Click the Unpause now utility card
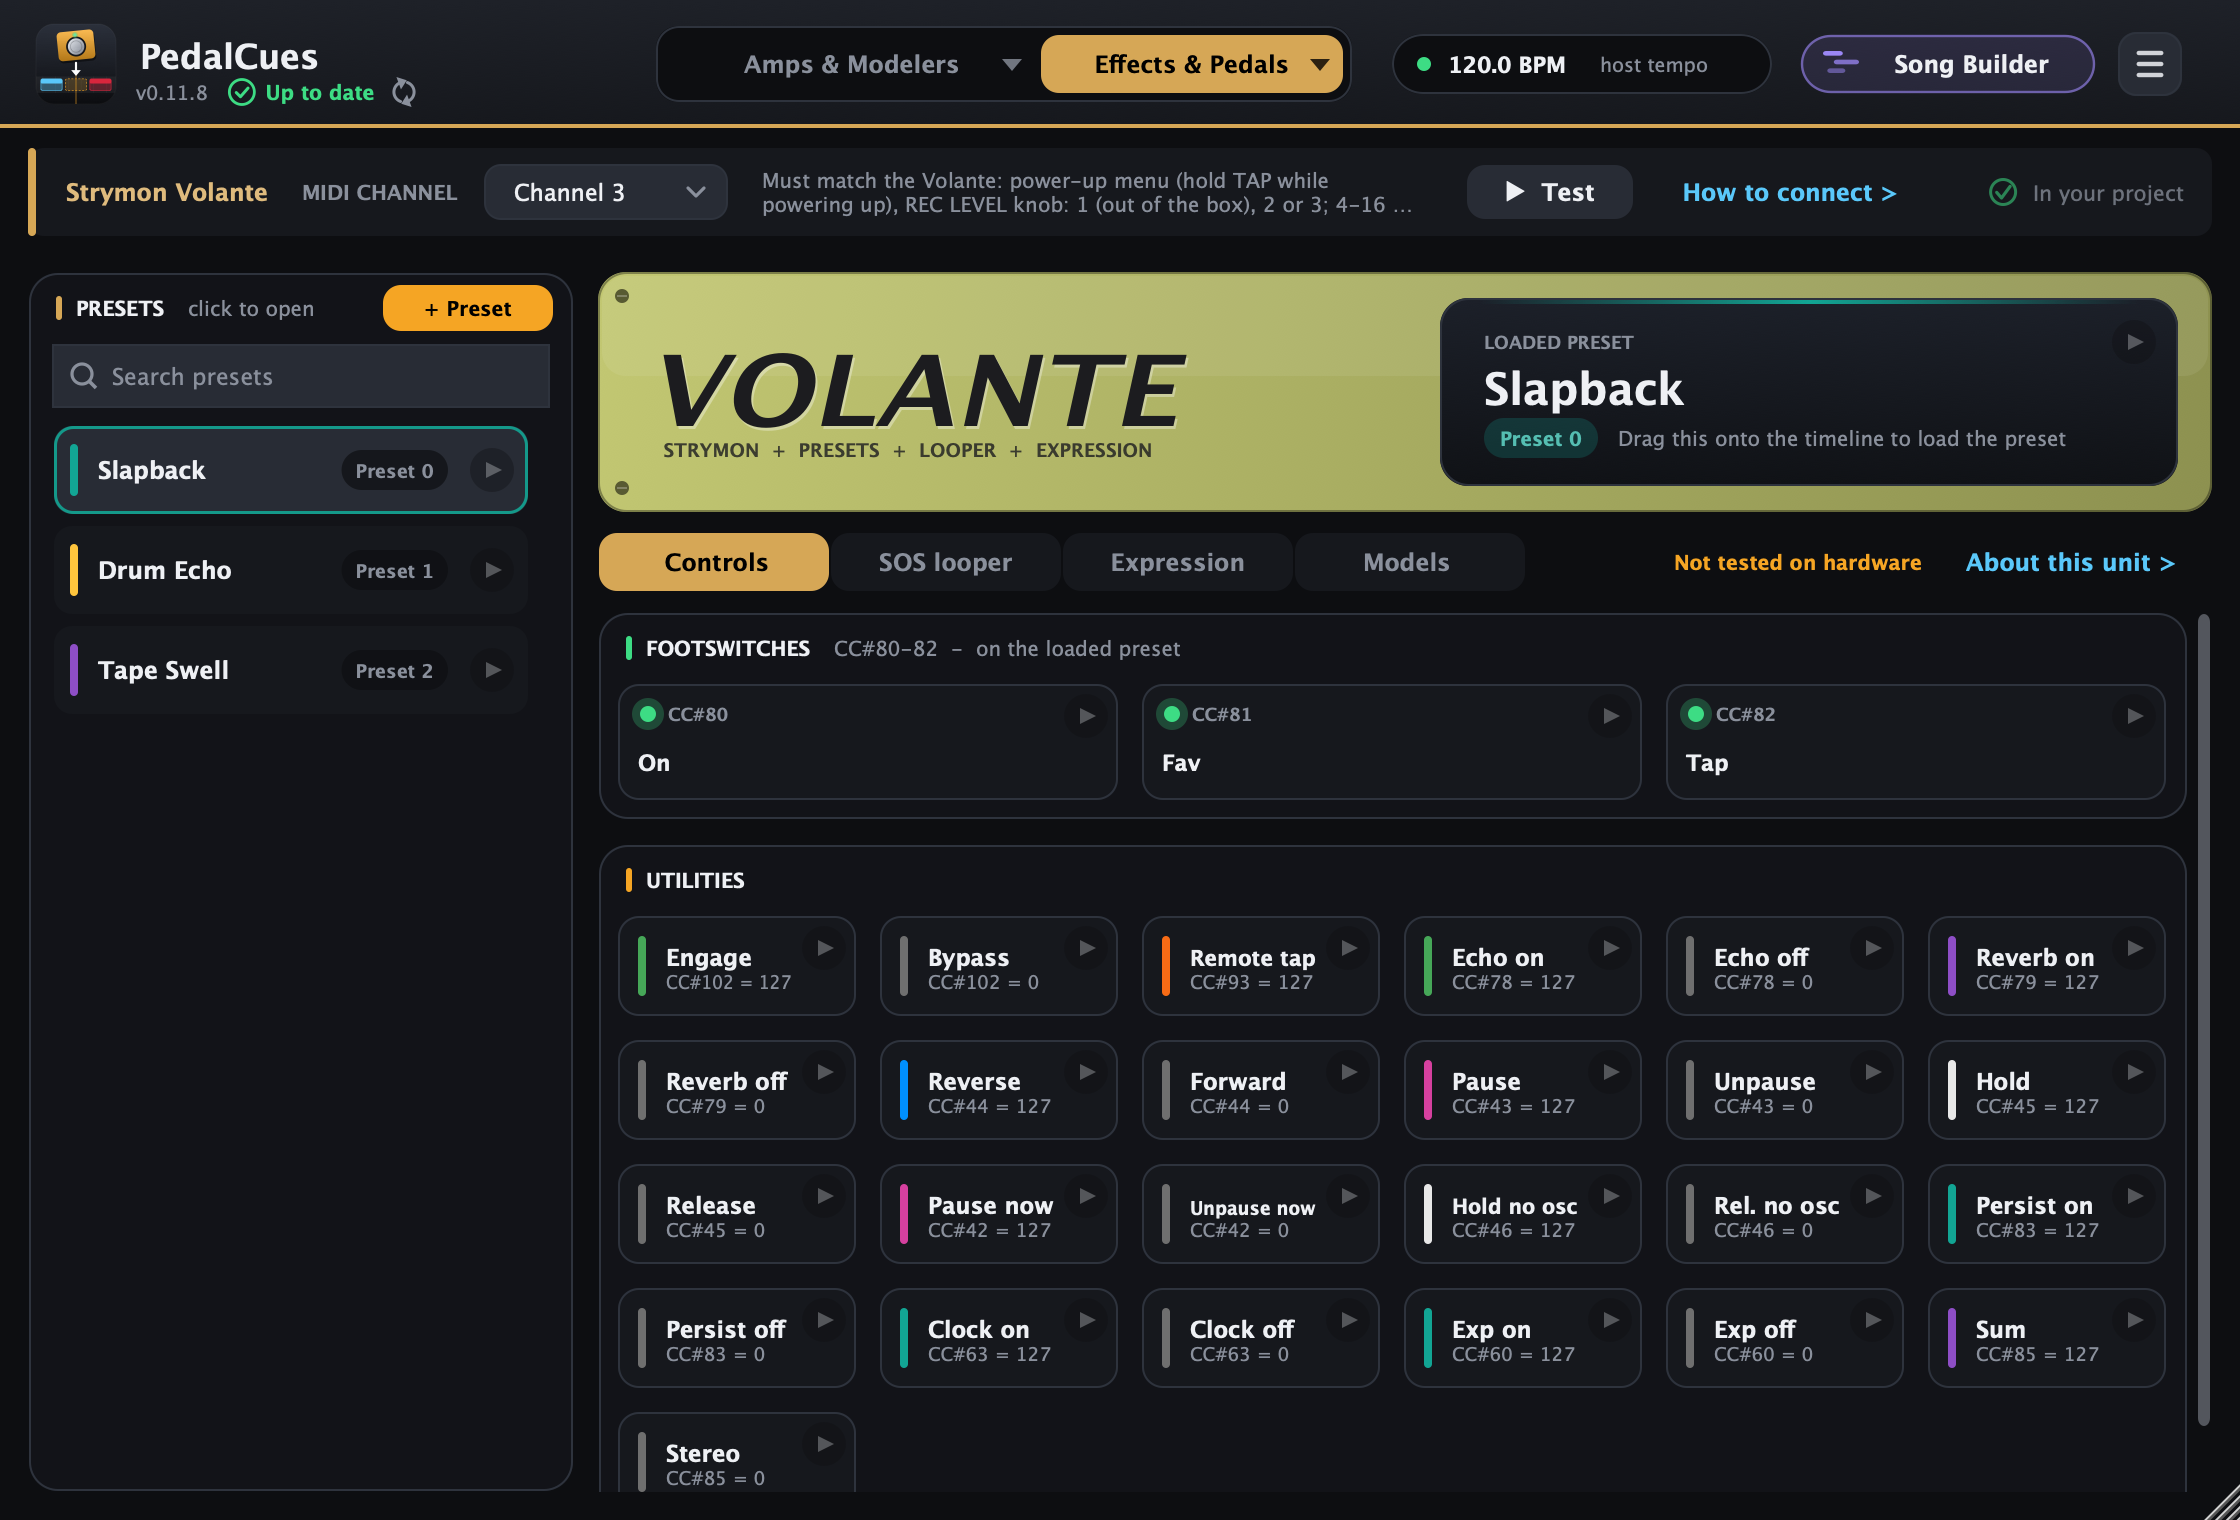The image size is (2240, 1520). [1260, 1214]
